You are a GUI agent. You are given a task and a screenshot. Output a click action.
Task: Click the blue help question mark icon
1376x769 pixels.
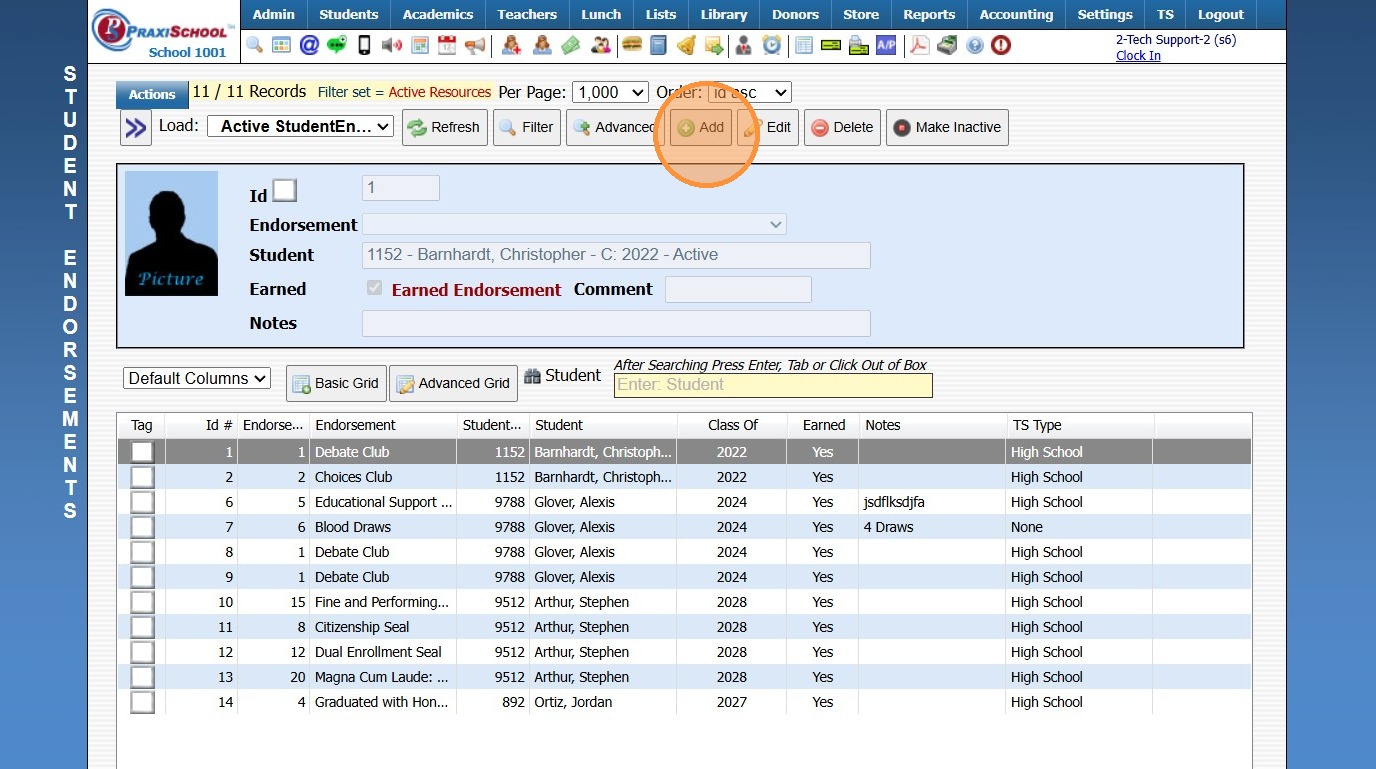click(974, 45)
